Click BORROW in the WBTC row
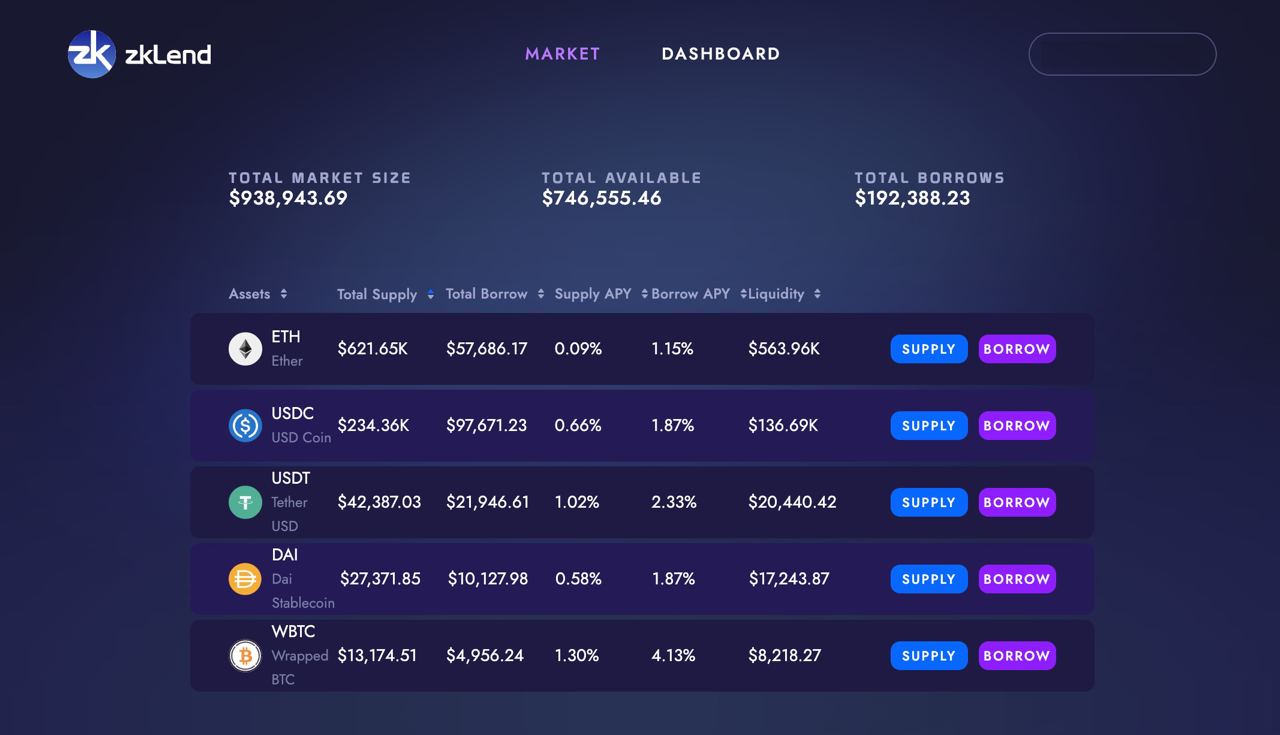This screenshot has width=1280, height=735. tap(1017, 655)
